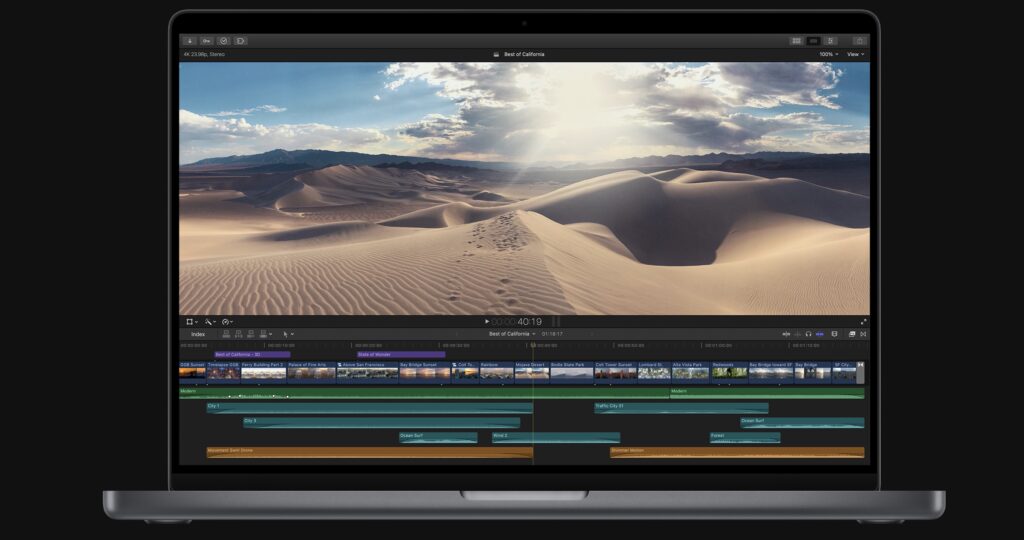Toggle the Browser grid panel button
The width and height of the screenshot is (1024, 540).
click(796, 41)
